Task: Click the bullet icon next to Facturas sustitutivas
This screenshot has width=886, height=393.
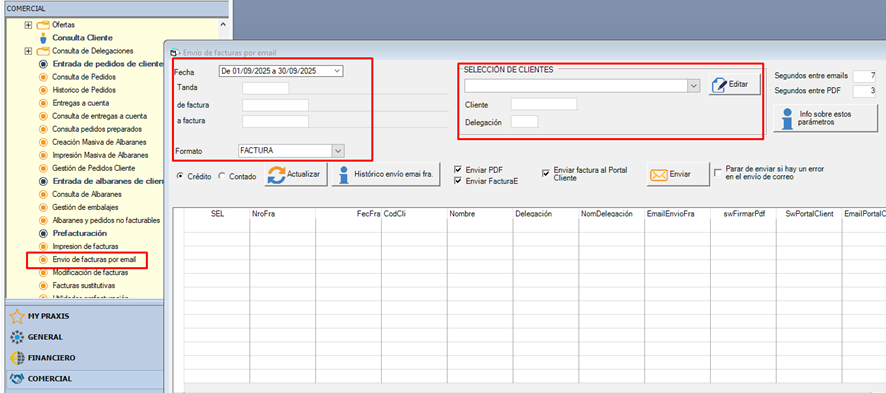Action: click(x=43, y=286)
